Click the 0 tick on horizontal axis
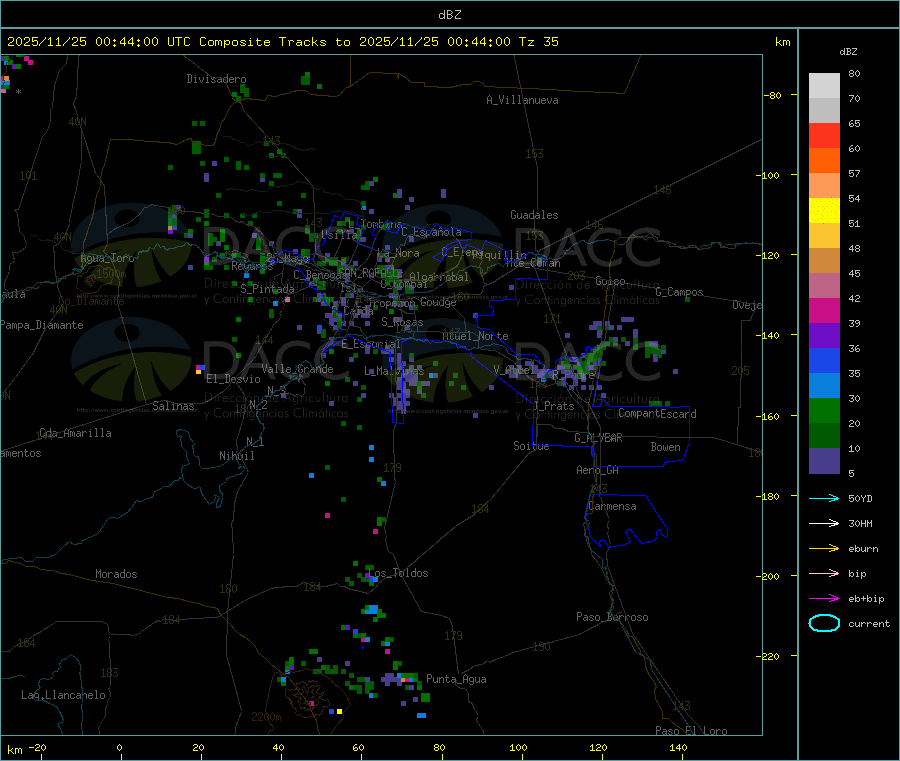Screen dimensions: 900x761 point(119,747)
